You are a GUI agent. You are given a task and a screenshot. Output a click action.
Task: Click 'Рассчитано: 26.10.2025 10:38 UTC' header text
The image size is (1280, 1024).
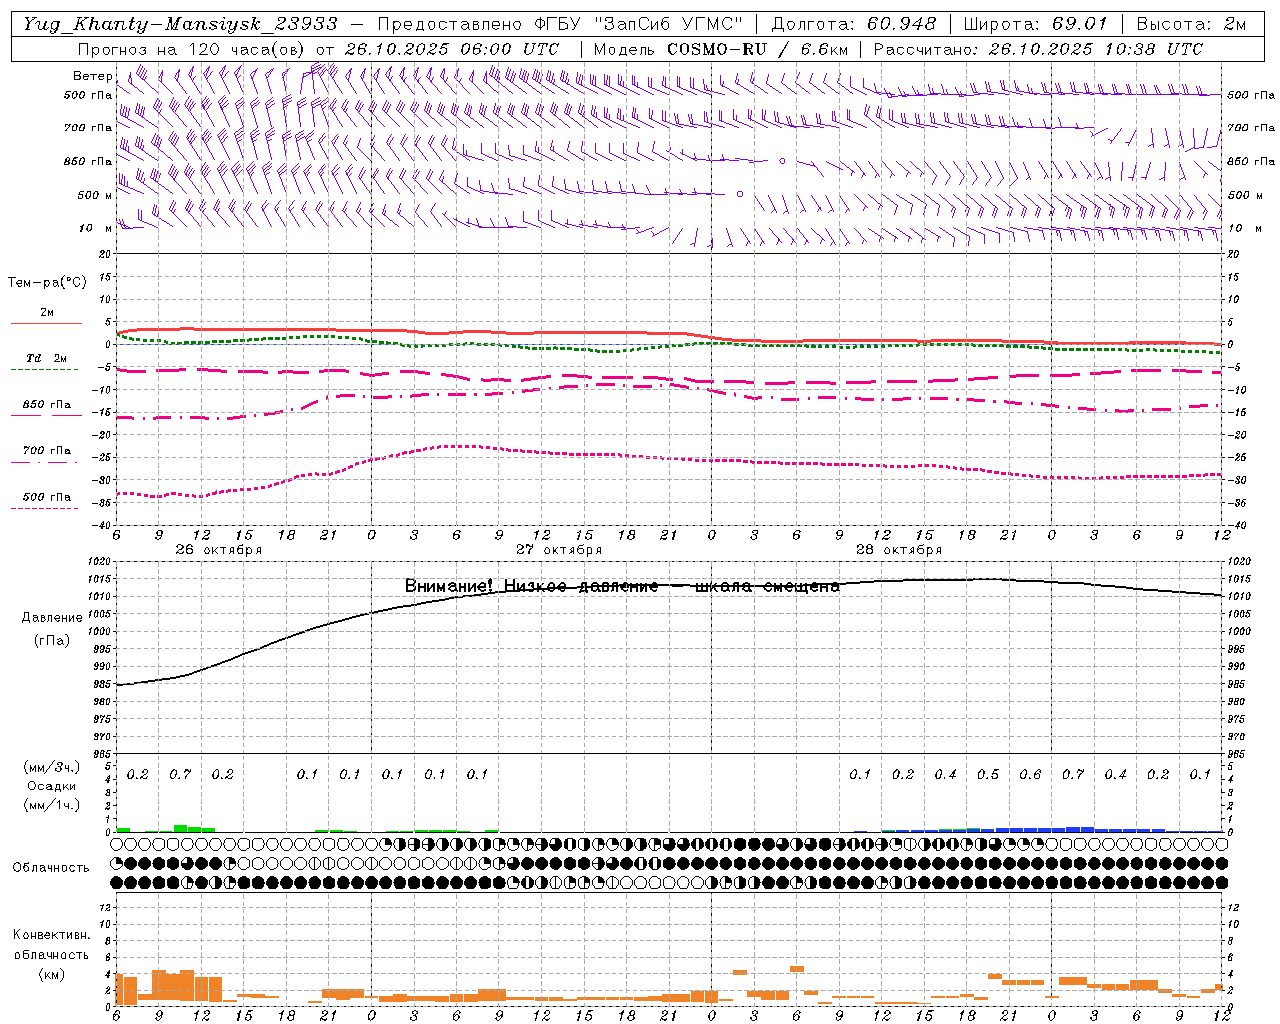point(1038,49)
